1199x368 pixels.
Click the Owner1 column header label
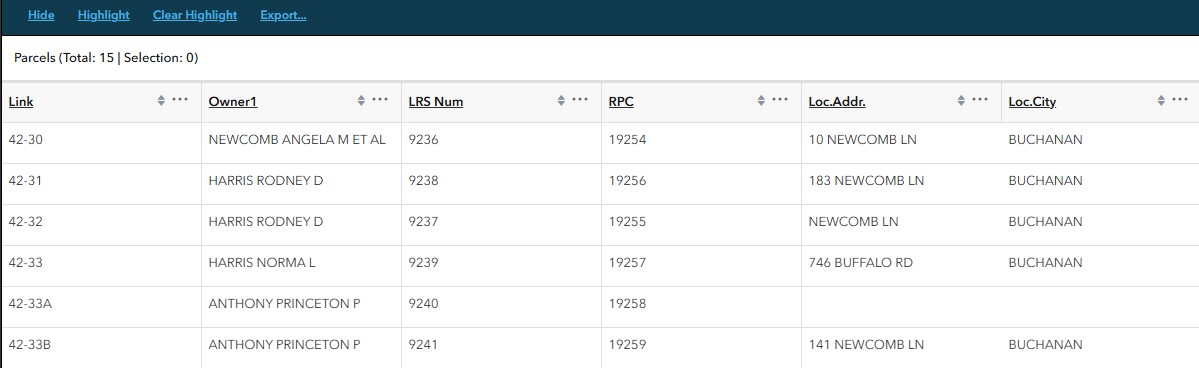tap(233, 102)
